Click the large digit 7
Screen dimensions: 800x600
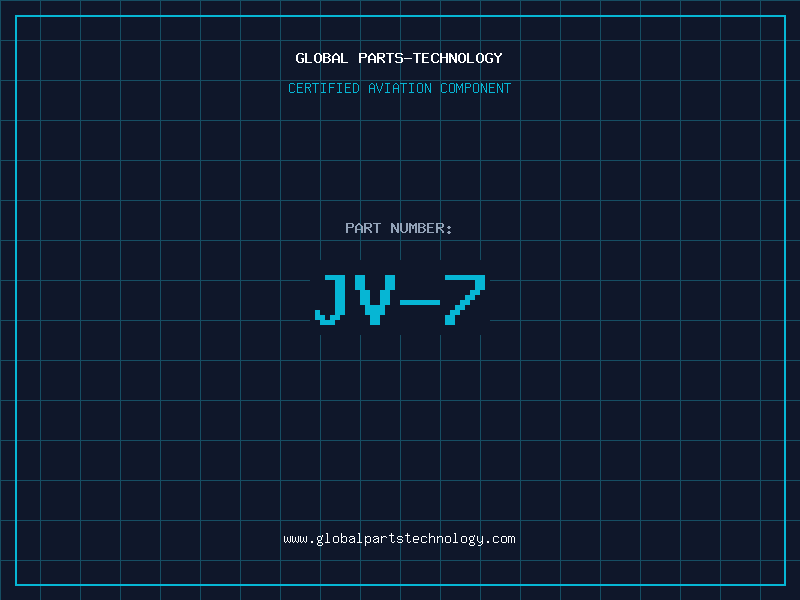(465, 300)
